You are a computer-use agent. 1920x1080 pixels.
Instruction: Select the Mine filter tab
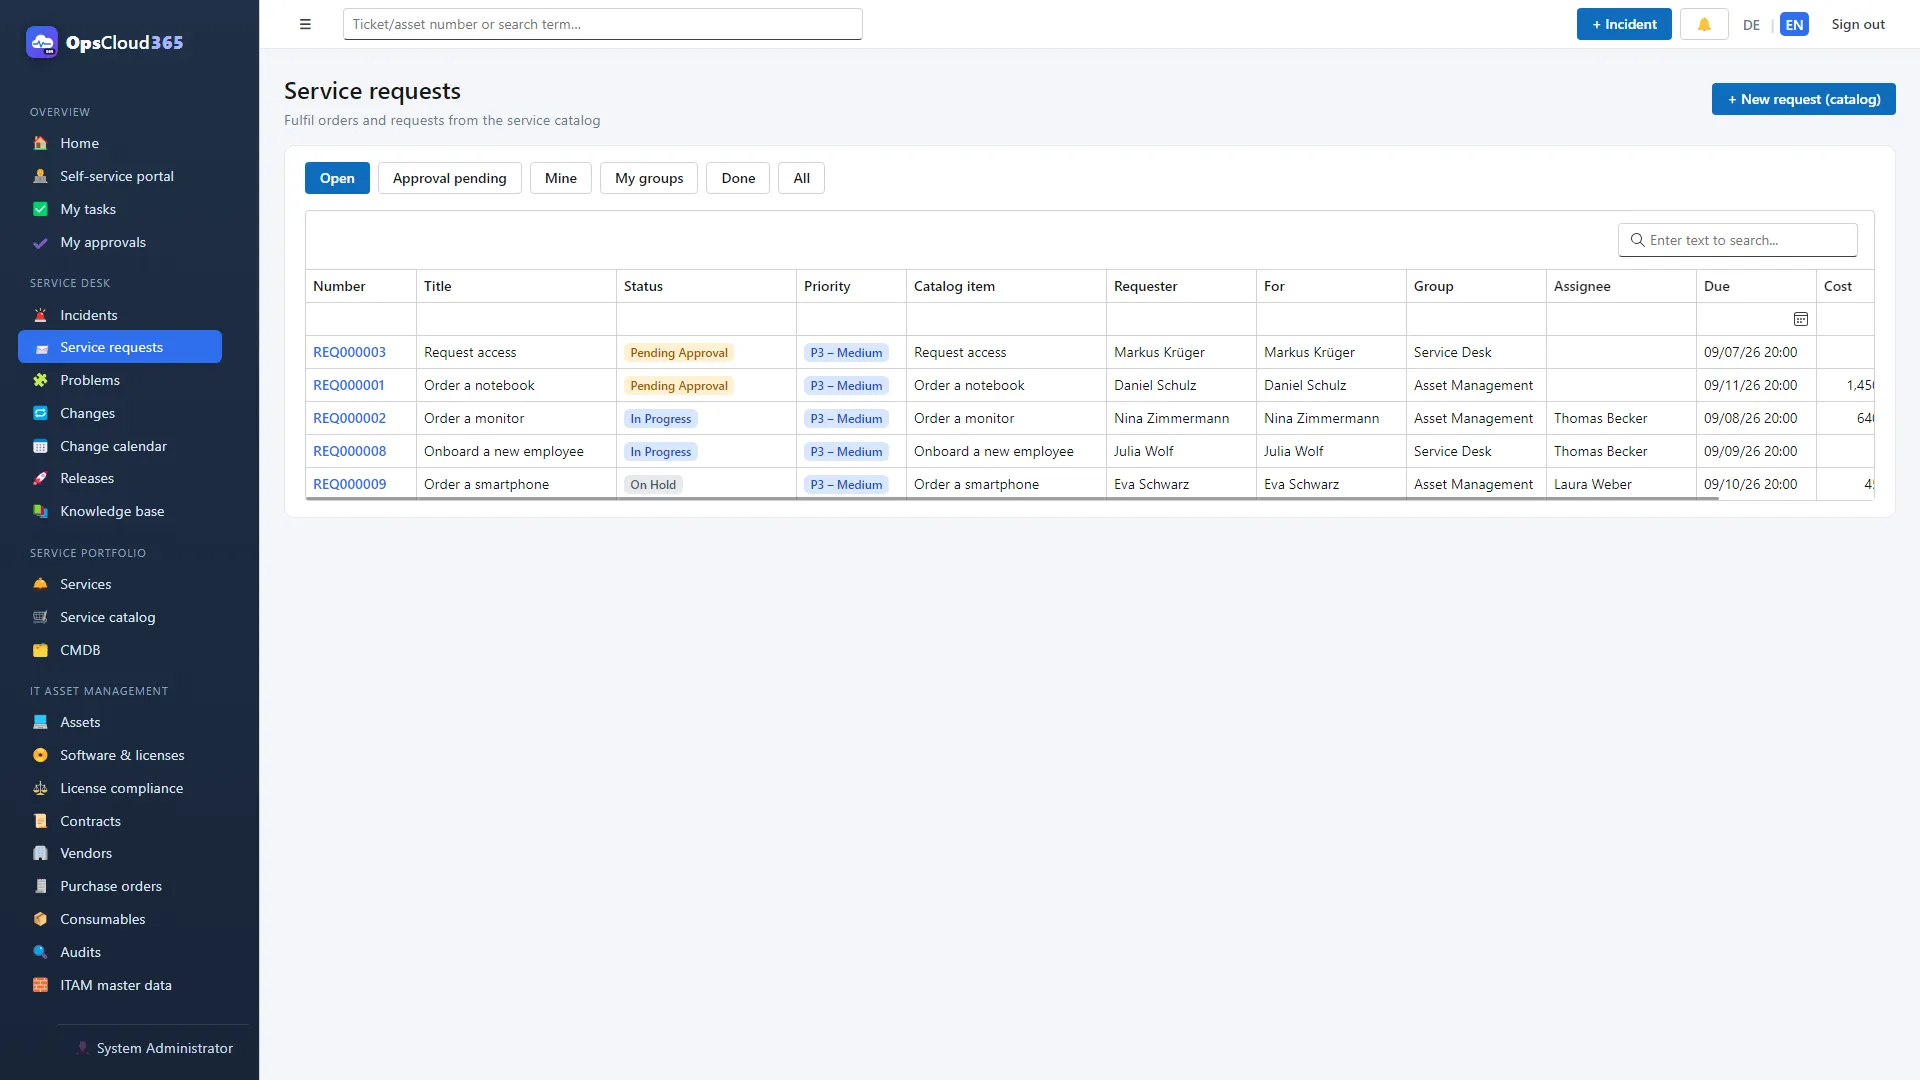click(561, 178)
